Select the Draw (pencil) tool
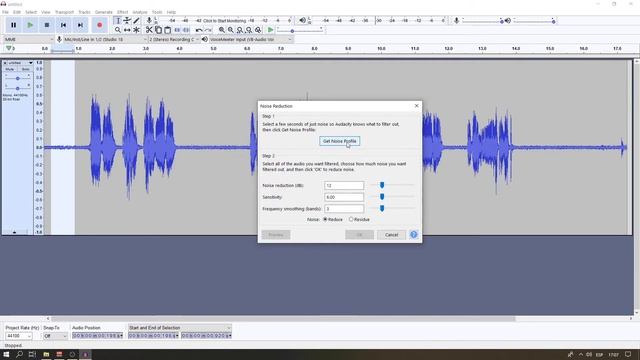 tap(136, 20)
